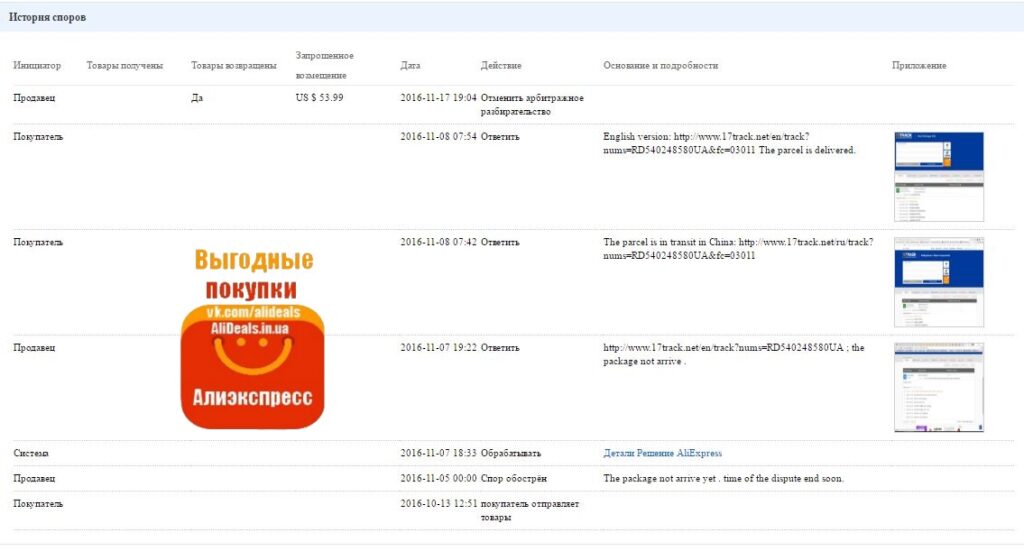Click the 'Основание и подробности' column header

(660, 65)
